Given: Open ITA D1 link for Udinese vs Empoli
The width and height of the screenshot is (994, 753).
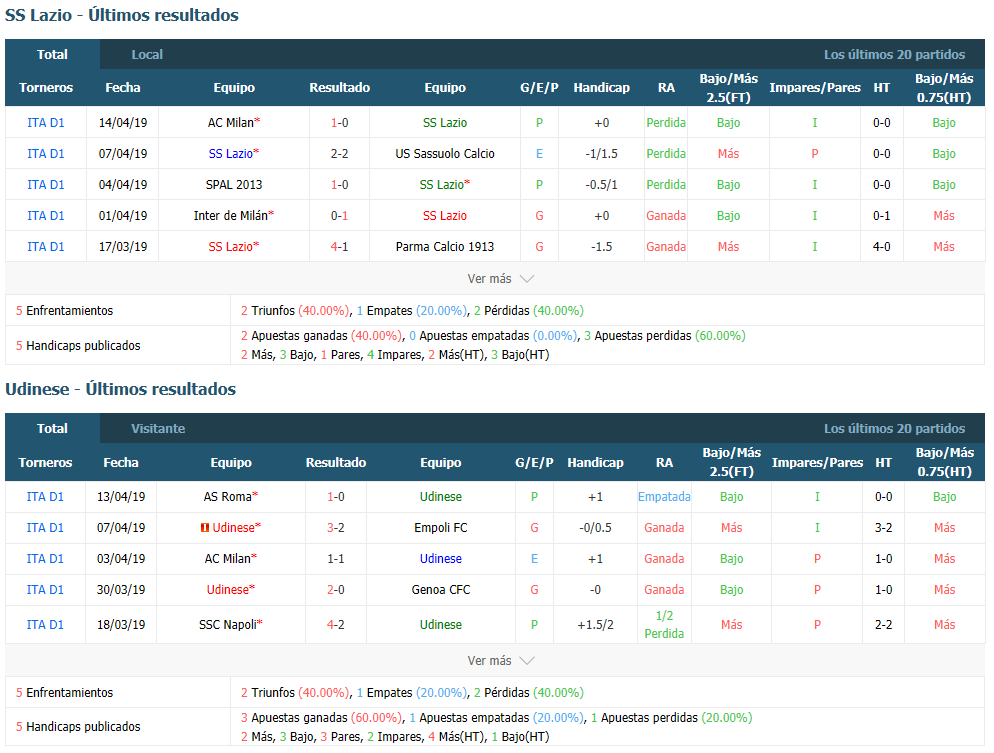Looking at the screenshot, I should click(45, 528).
